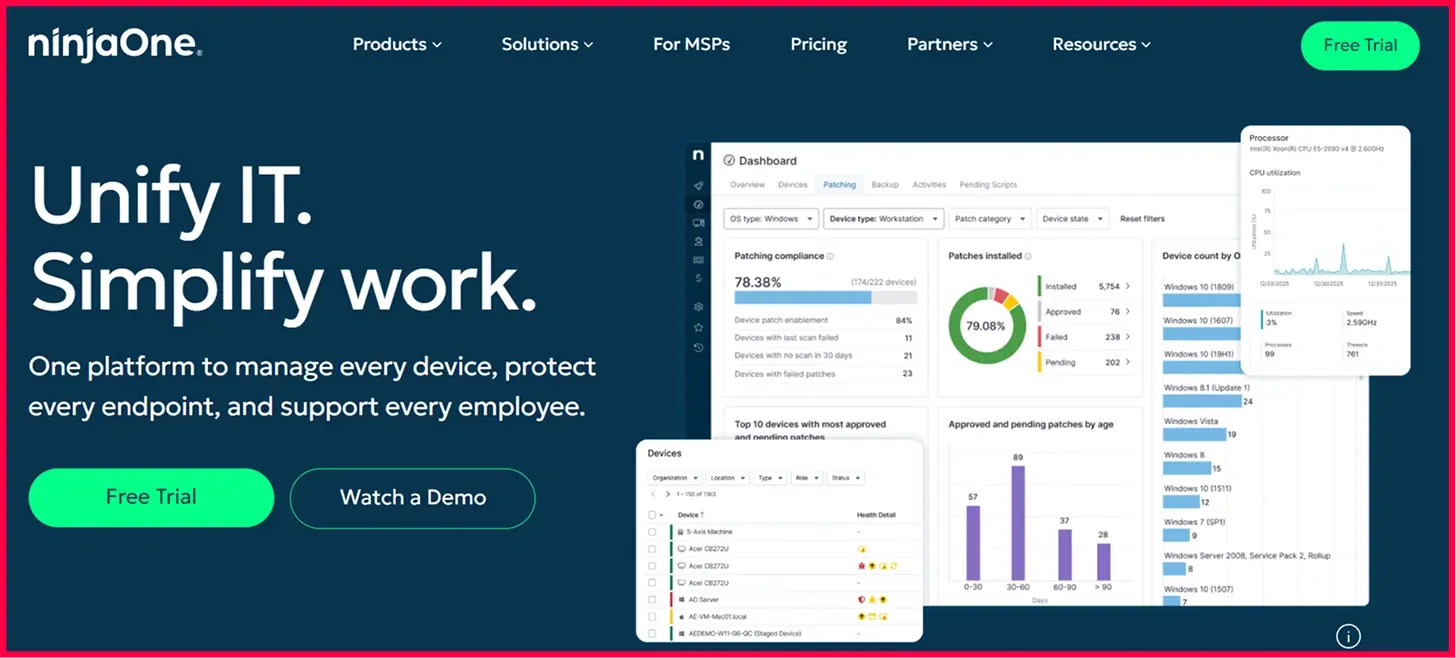Check the AEDEMO-W11-06-QC row checkbox
This screenshot has width=1456, height=658.
pyautogui.click(x=652, y=634)
